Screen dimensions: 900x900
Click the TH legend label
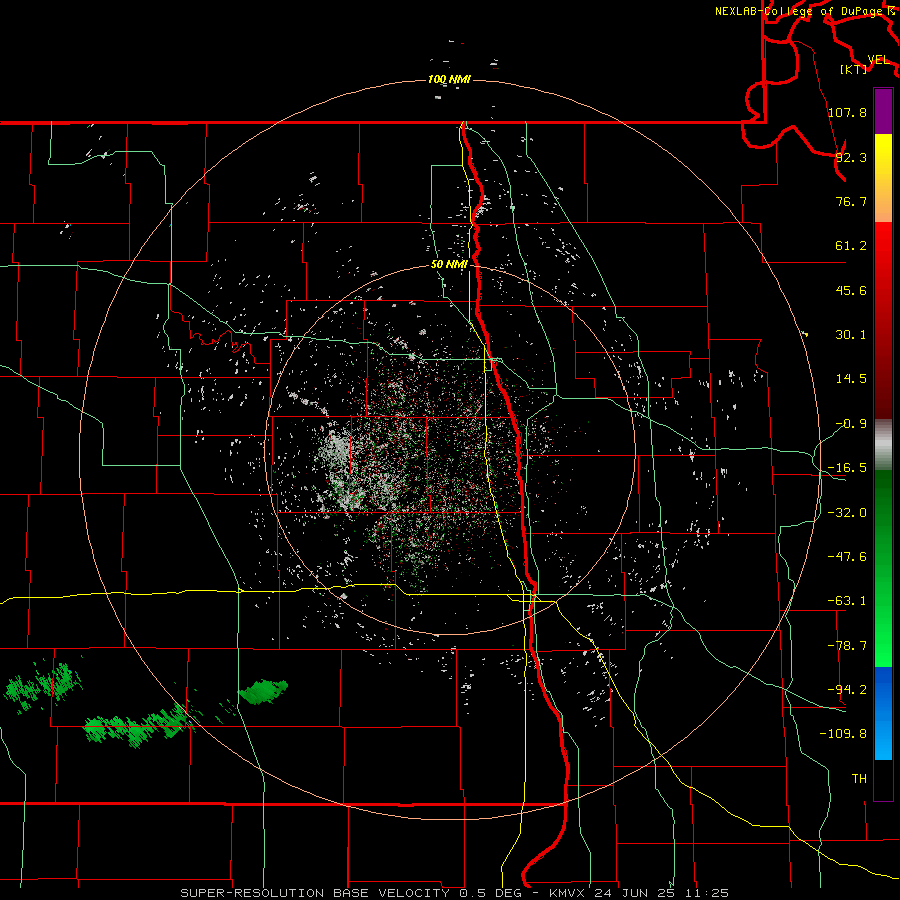(x=859, y=779)
